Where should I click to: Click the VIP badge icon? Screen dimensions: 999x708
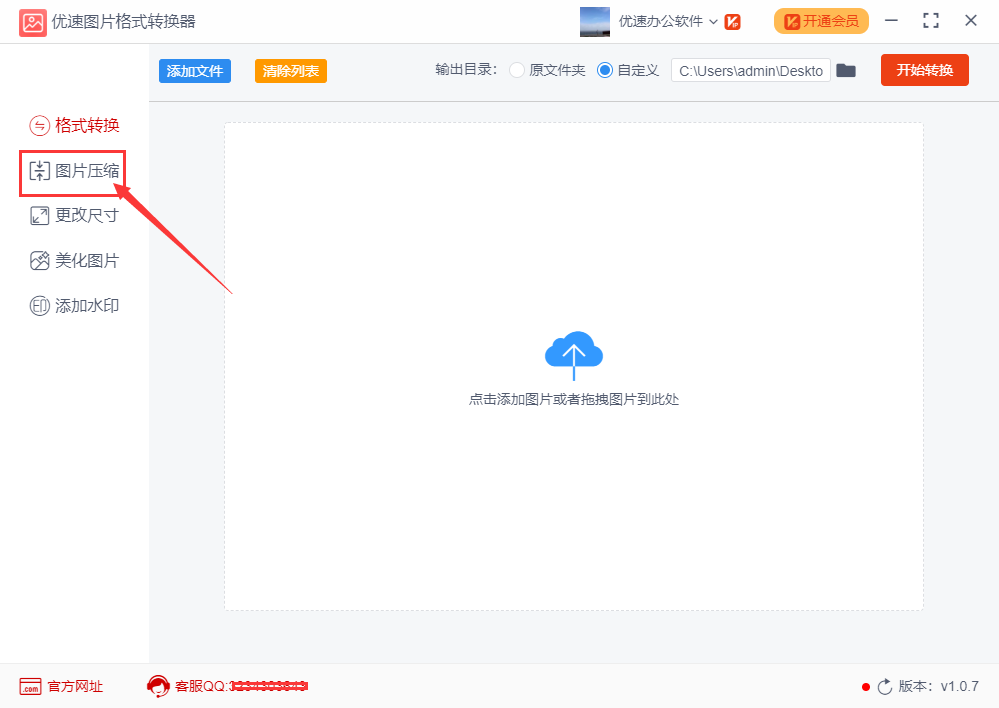tap(733, 22)
